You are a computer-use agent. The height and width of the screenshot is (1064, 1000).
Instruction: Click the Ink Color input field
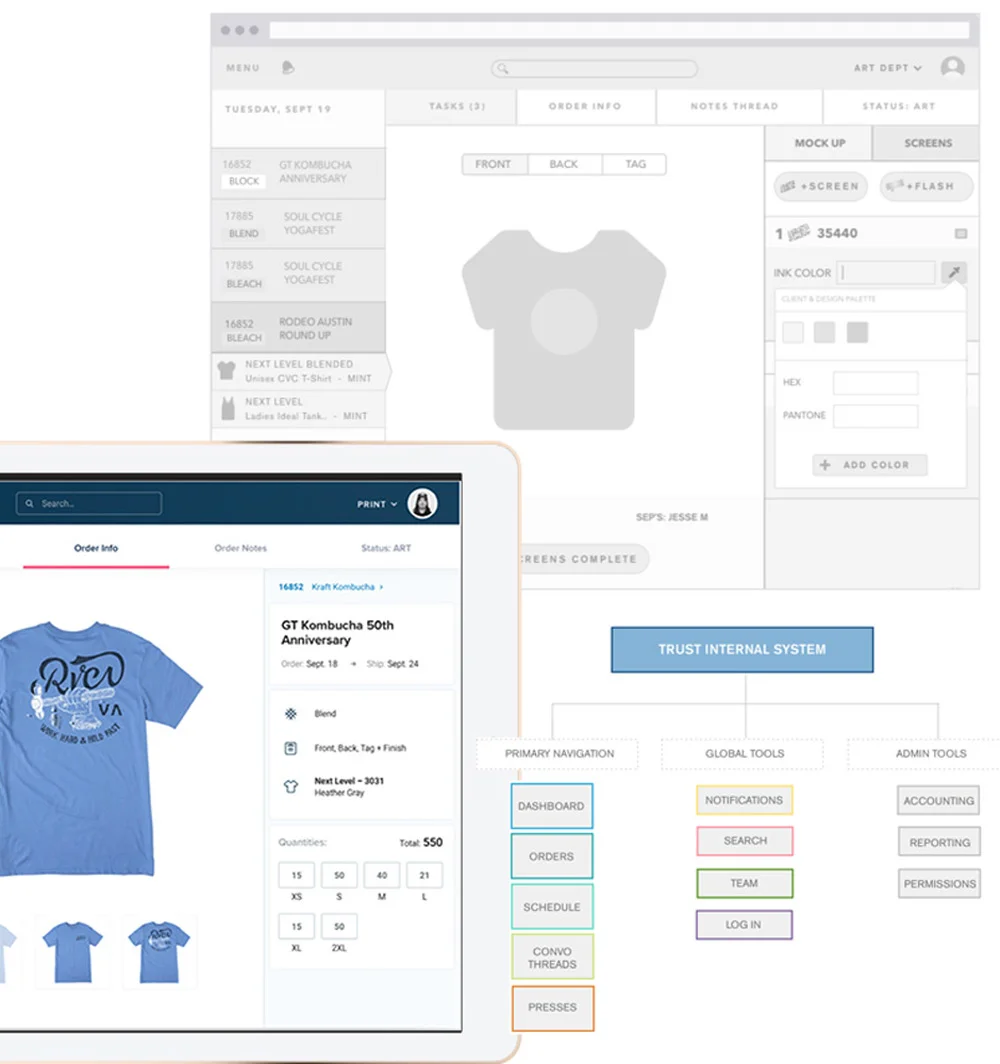tap(886, 273)
